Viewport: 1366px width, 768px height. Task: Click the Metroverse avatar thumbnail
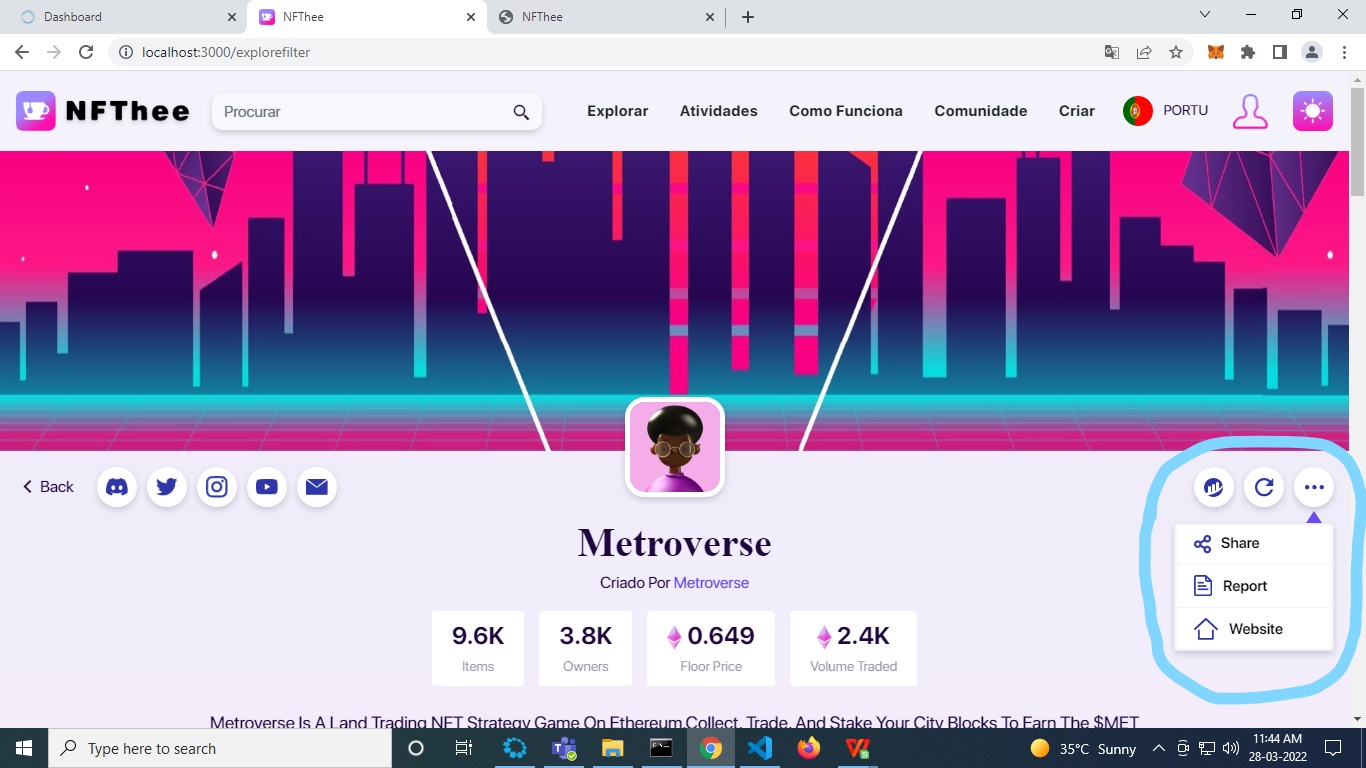tap(675, 447)
